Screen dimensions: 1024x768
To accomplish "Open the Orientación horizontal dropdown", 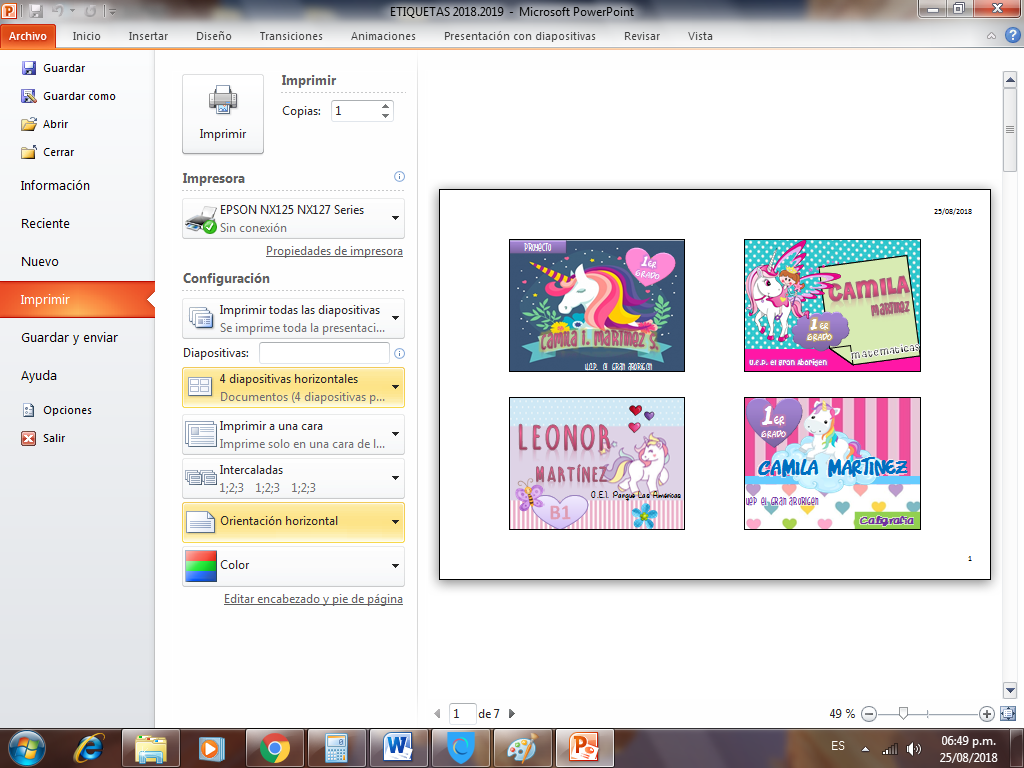I will coord(293,522).
